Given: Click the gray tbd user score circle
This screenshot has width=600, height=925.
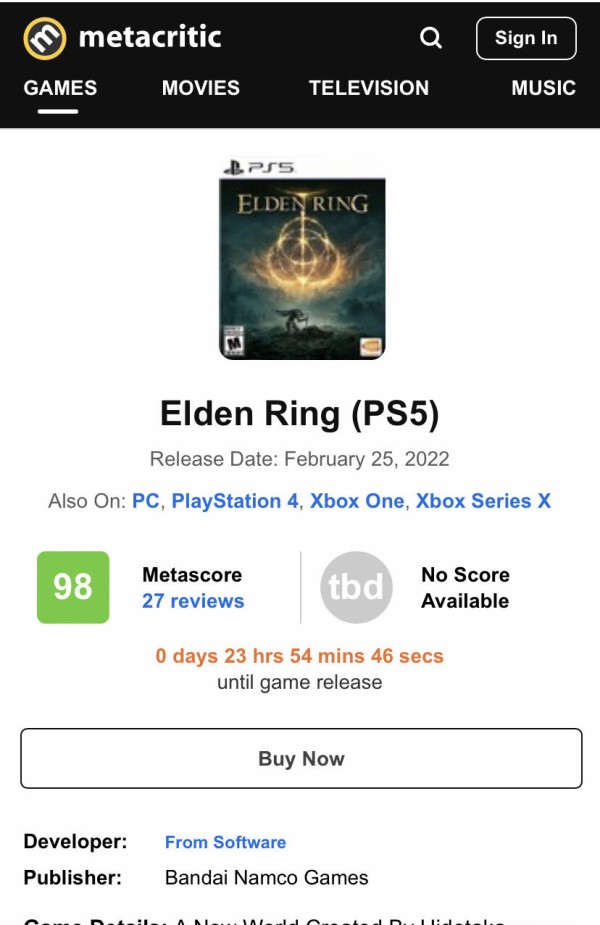Looking at the screenshot, I should click(356, 587).
